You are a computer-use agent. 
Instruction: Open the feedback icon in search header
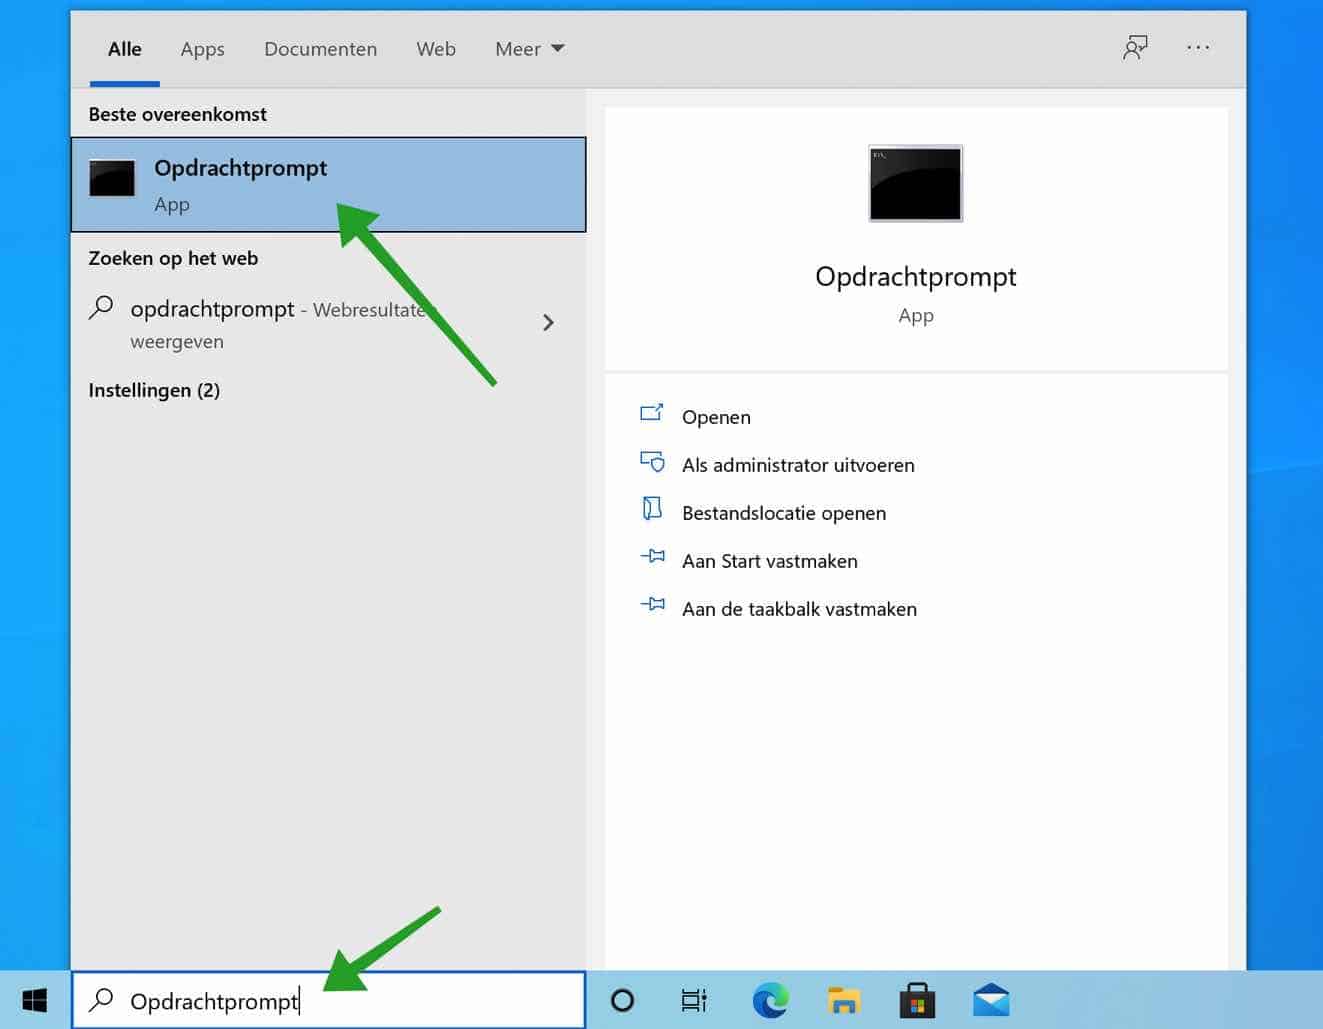[x=1135, y=48]
